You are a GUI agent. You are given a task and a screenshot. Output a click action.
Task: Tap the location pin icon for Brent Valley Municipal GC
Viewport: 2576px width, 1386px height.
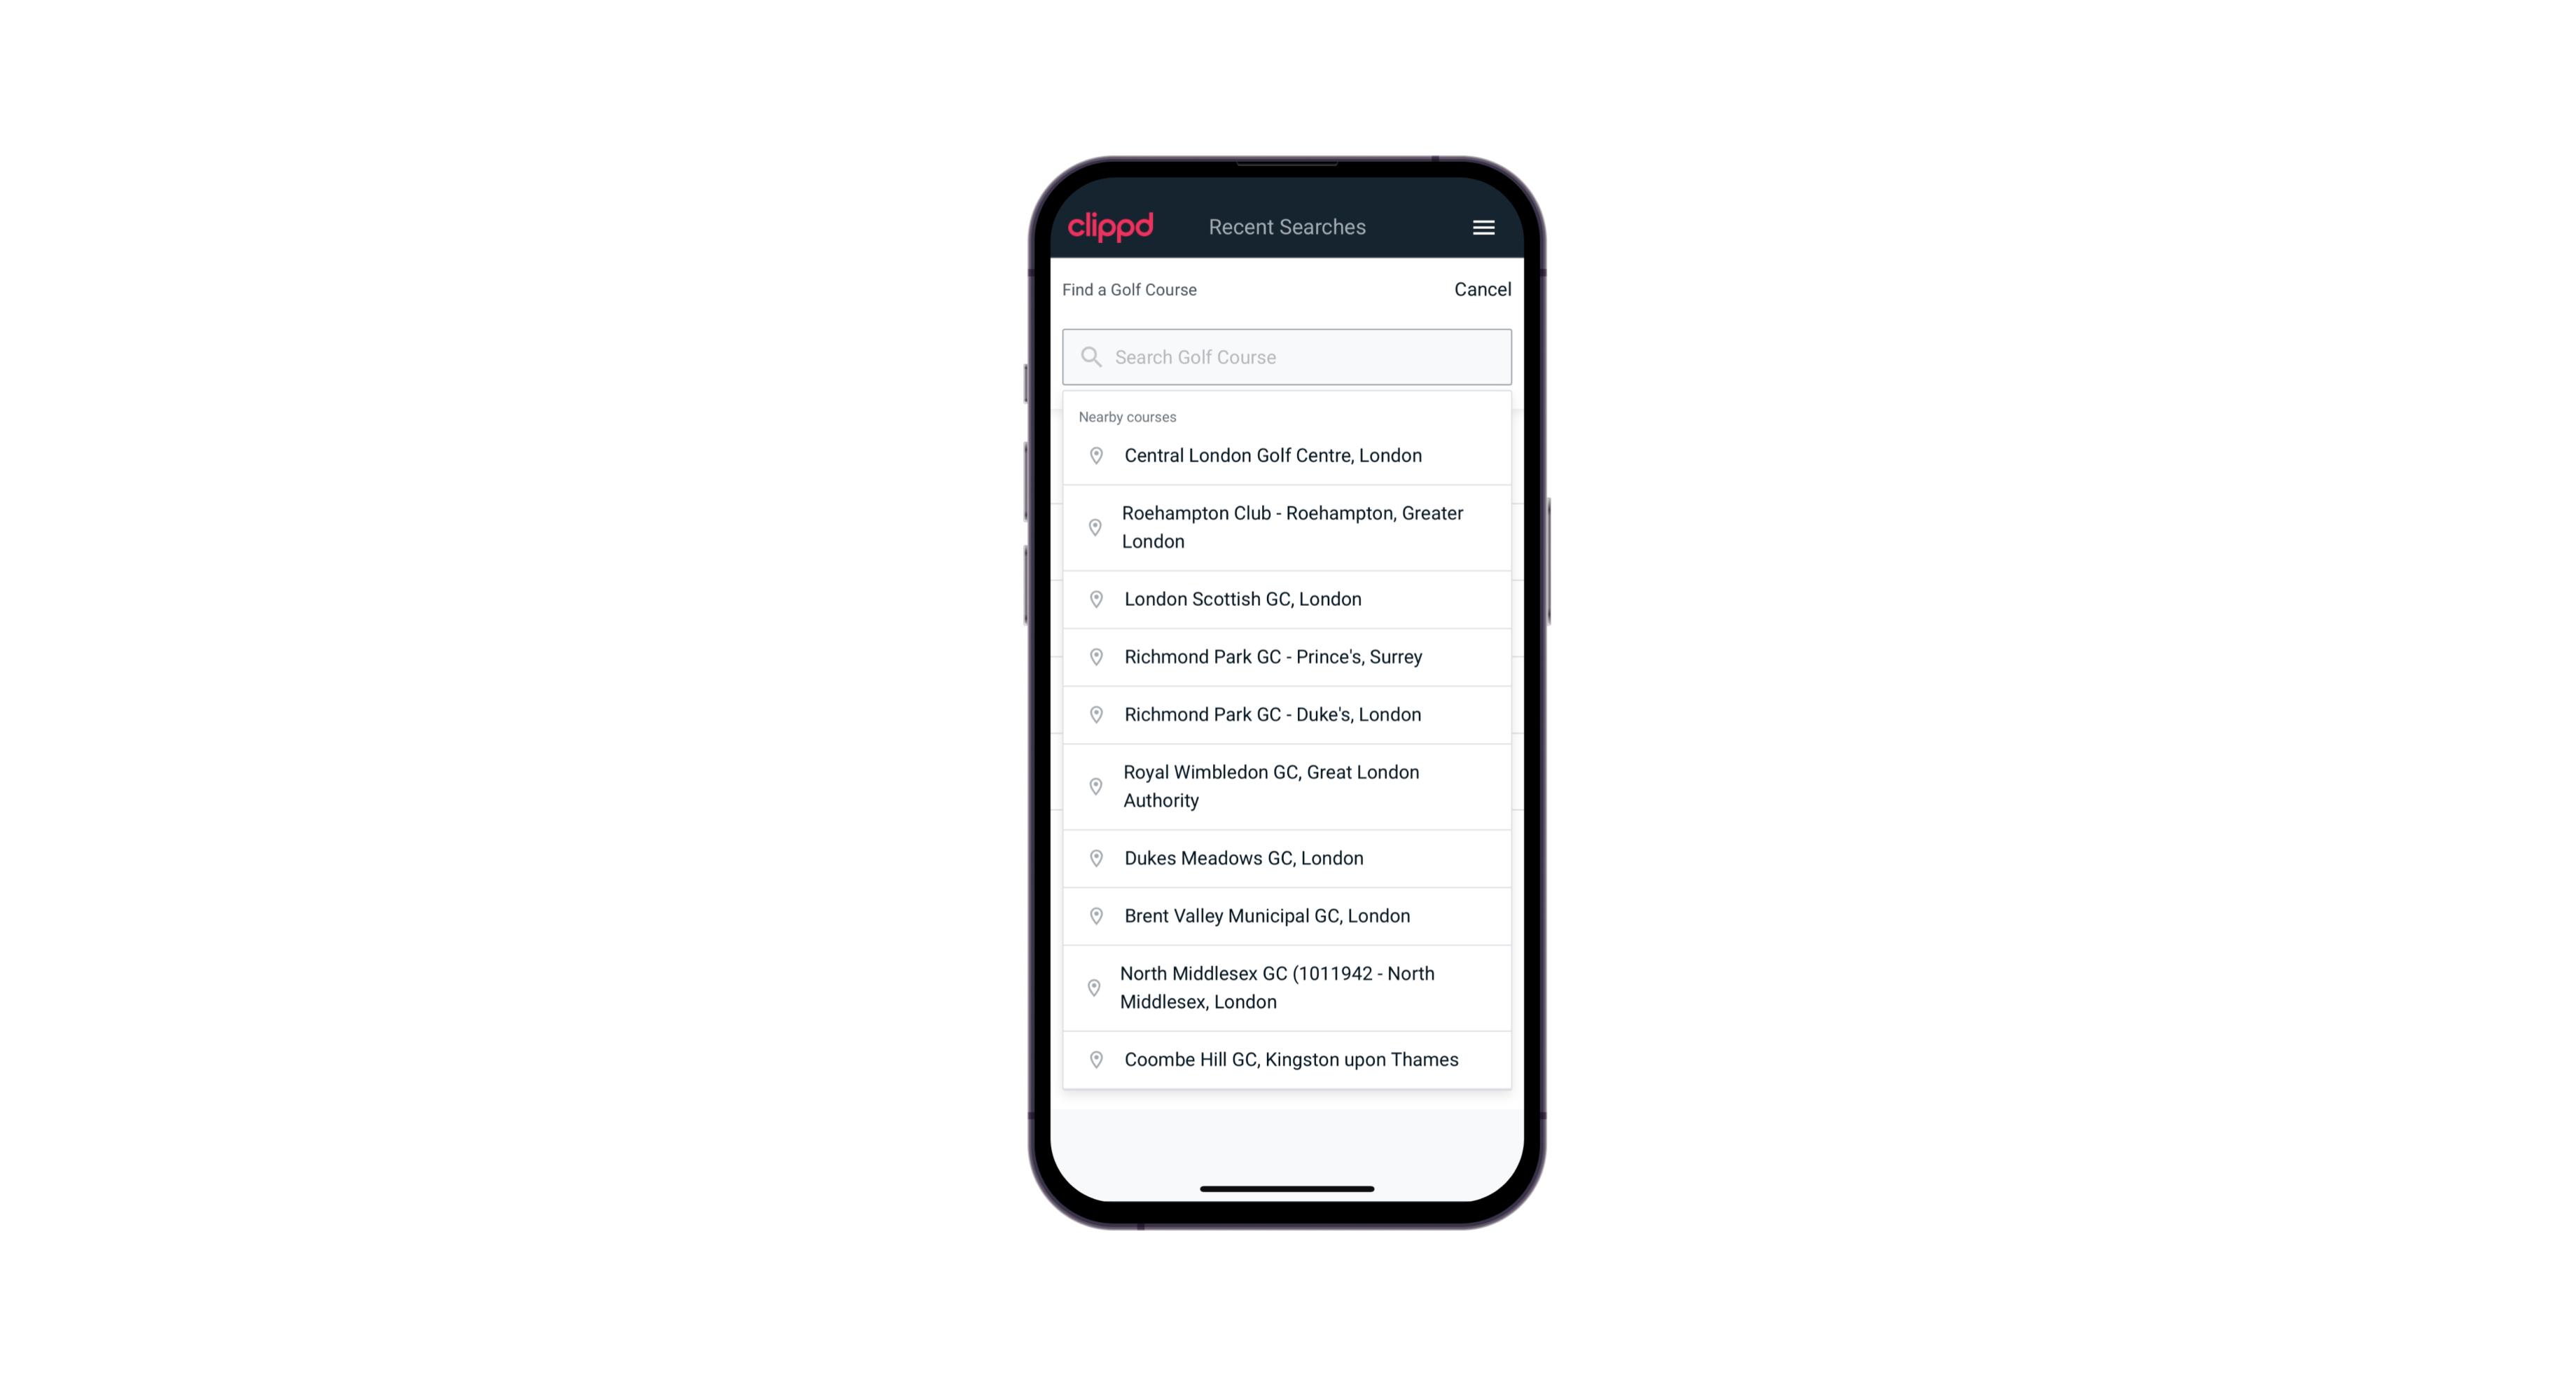(1093, 915)
